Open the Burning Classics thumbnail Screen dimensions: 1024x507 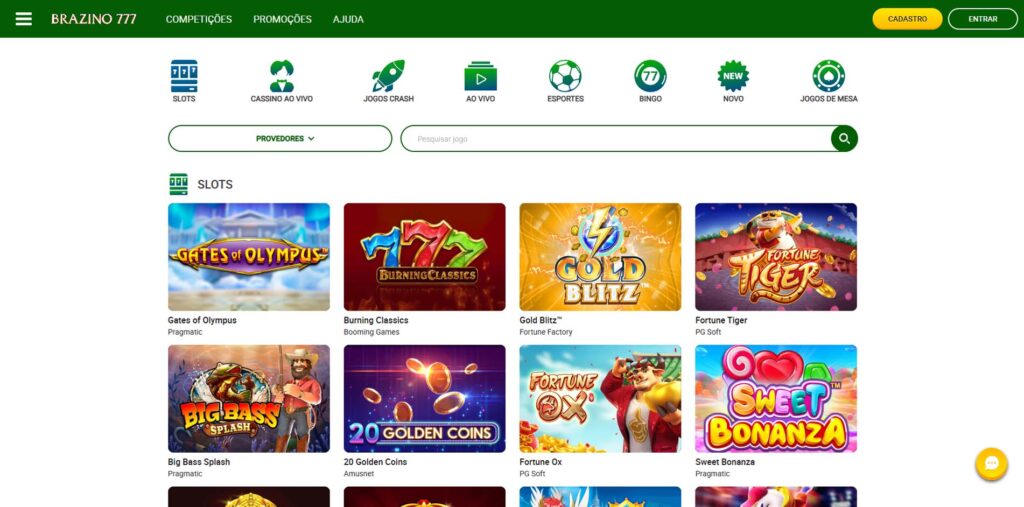click(x=424, y=257)
